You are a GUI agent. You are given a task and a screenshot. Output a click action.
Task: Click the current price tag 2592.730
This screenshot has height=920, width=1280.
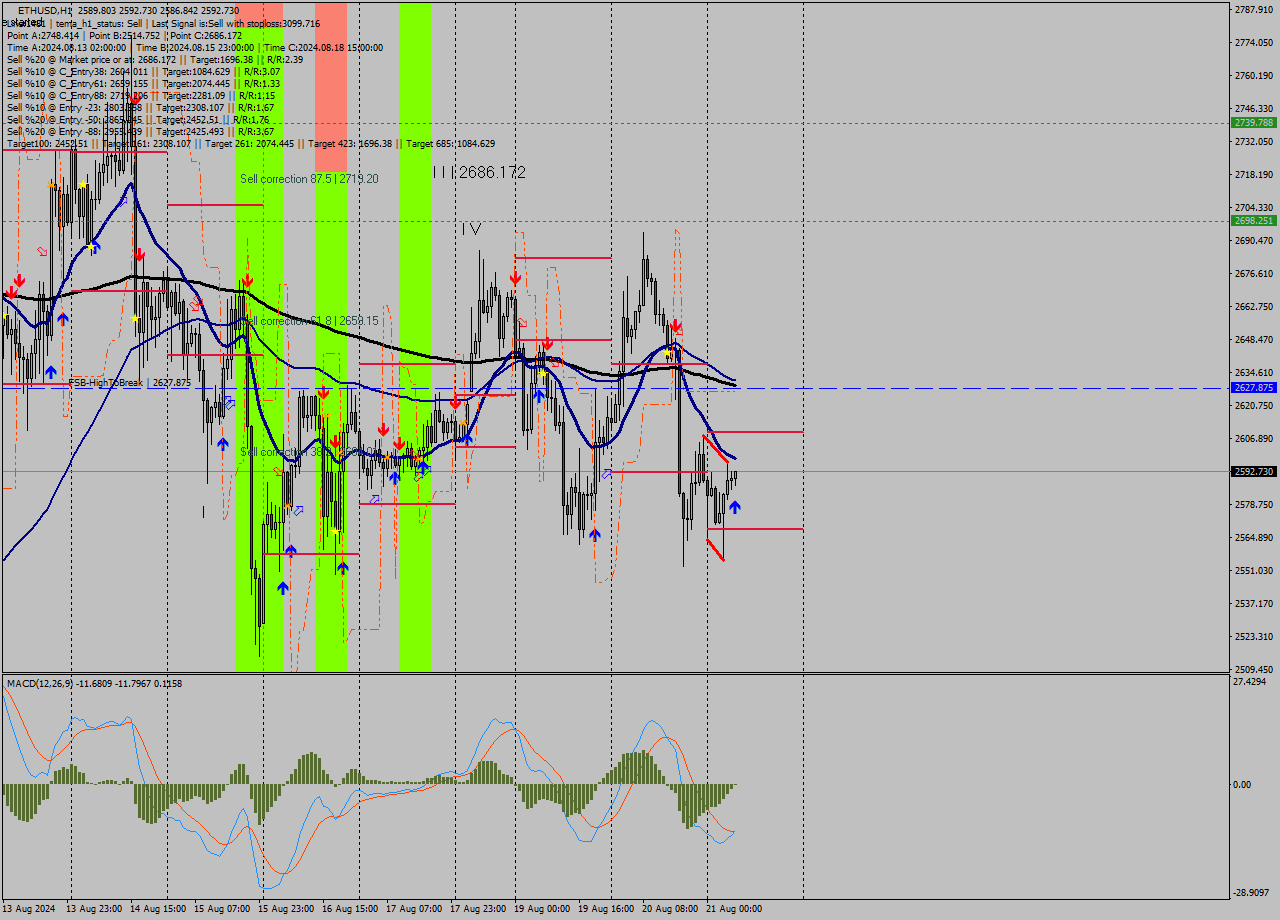point(1254,471)
